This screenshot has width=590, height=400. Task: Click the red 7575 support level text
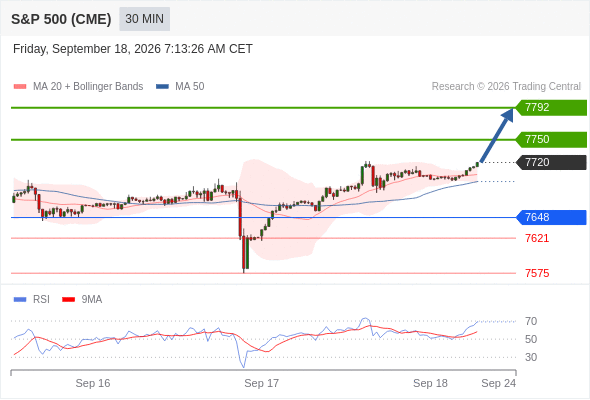[537, 273]
